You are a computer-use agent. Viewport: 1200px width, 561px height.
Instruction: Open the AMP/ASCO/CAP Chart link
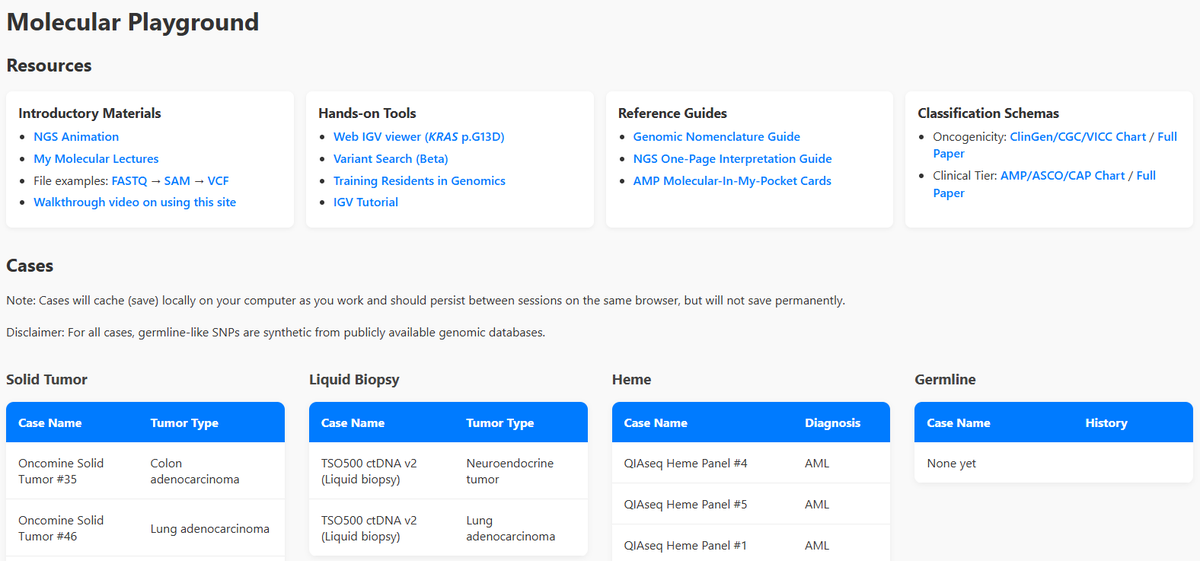(1062, 176)
